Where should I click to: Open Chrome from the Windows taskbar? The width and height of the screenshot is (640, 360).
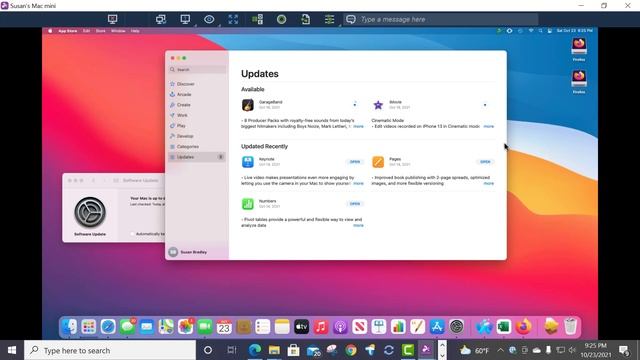[351, 350]
